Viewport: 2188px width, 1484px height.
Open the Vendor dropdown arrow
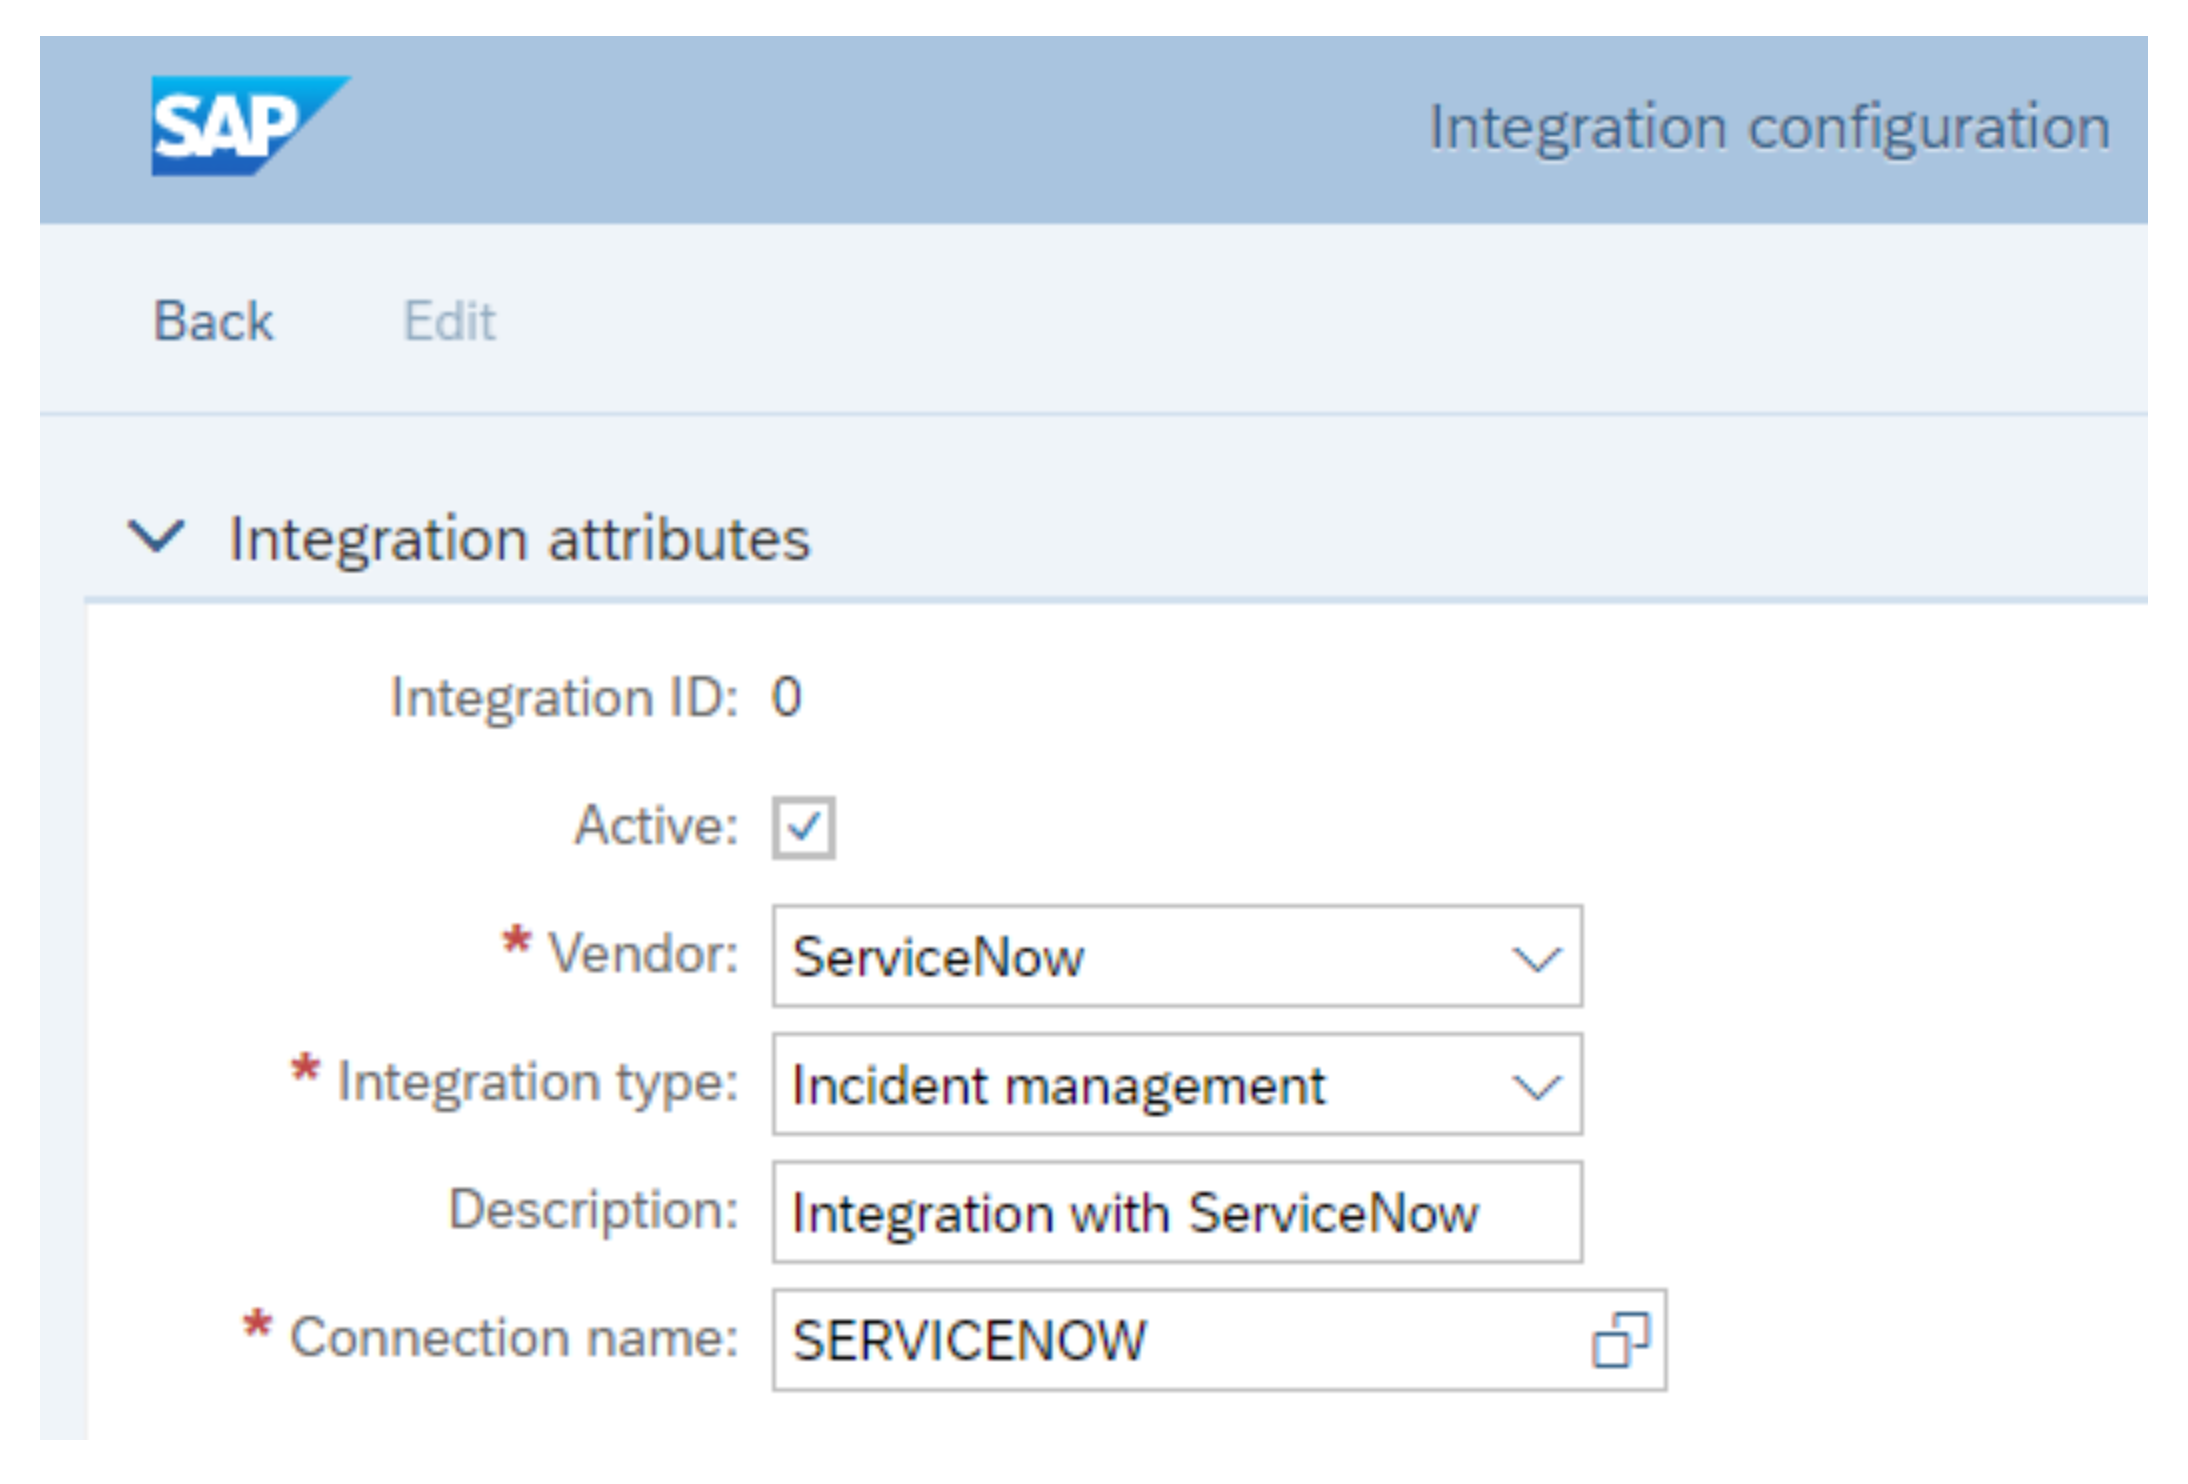tap(1536, 958)
